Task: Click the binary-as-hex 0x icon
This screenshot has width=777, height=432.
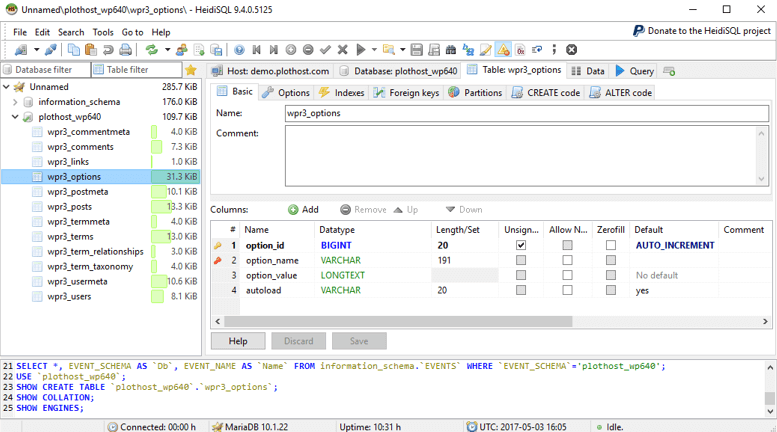Action: pos(520,50)
